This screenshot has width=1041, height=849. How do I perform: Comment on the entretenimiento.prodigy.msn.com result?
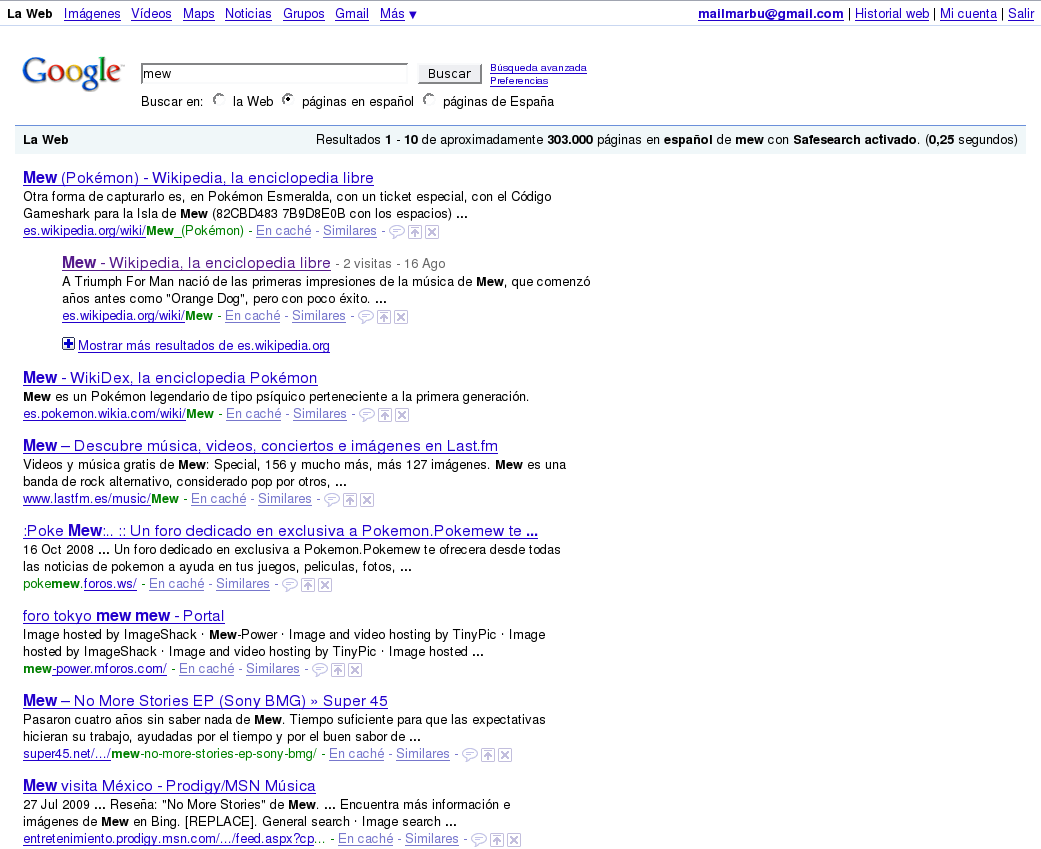(x=479, y=840)
